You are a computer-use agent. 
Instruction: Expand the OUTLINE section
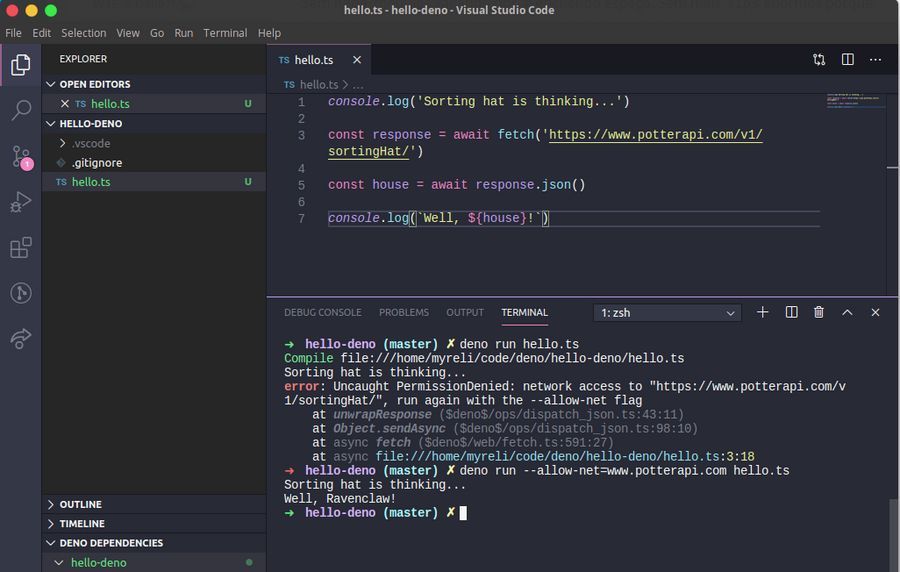80,504
